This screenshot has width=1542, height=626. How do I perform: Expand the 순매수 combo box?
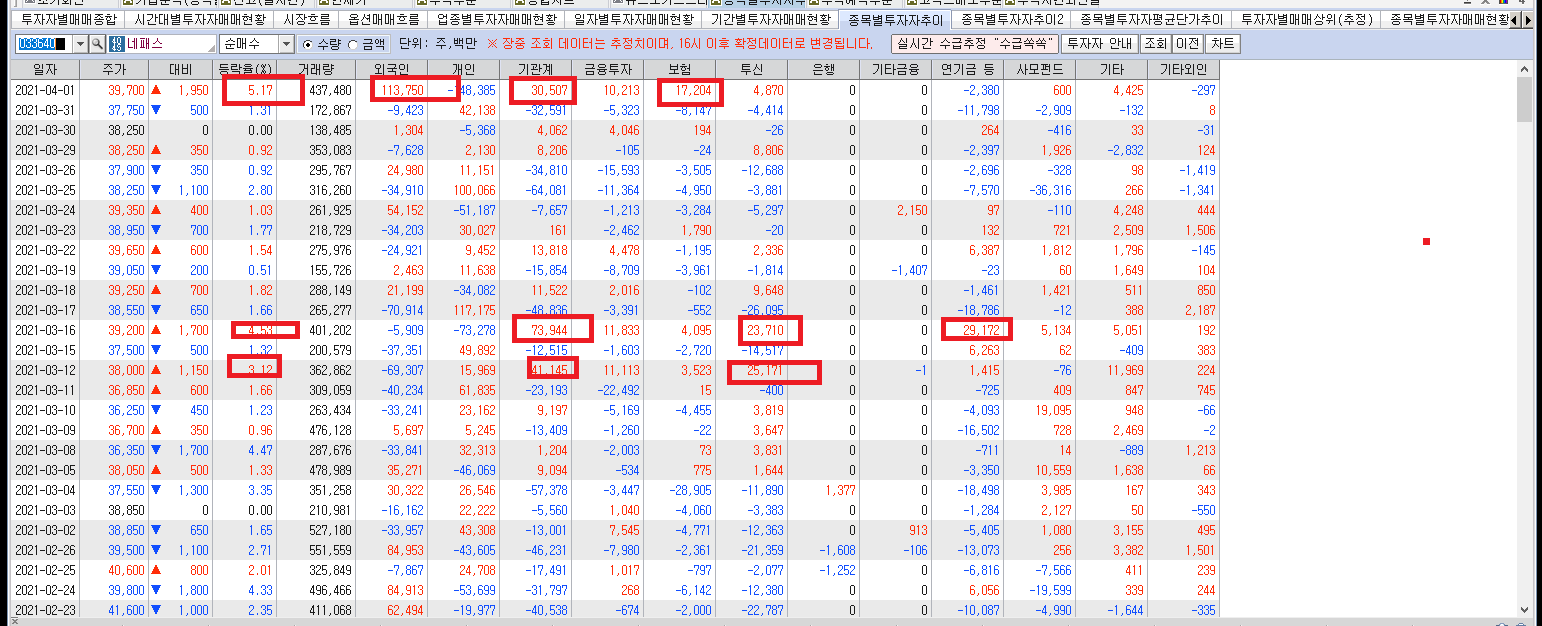(286, 44)
